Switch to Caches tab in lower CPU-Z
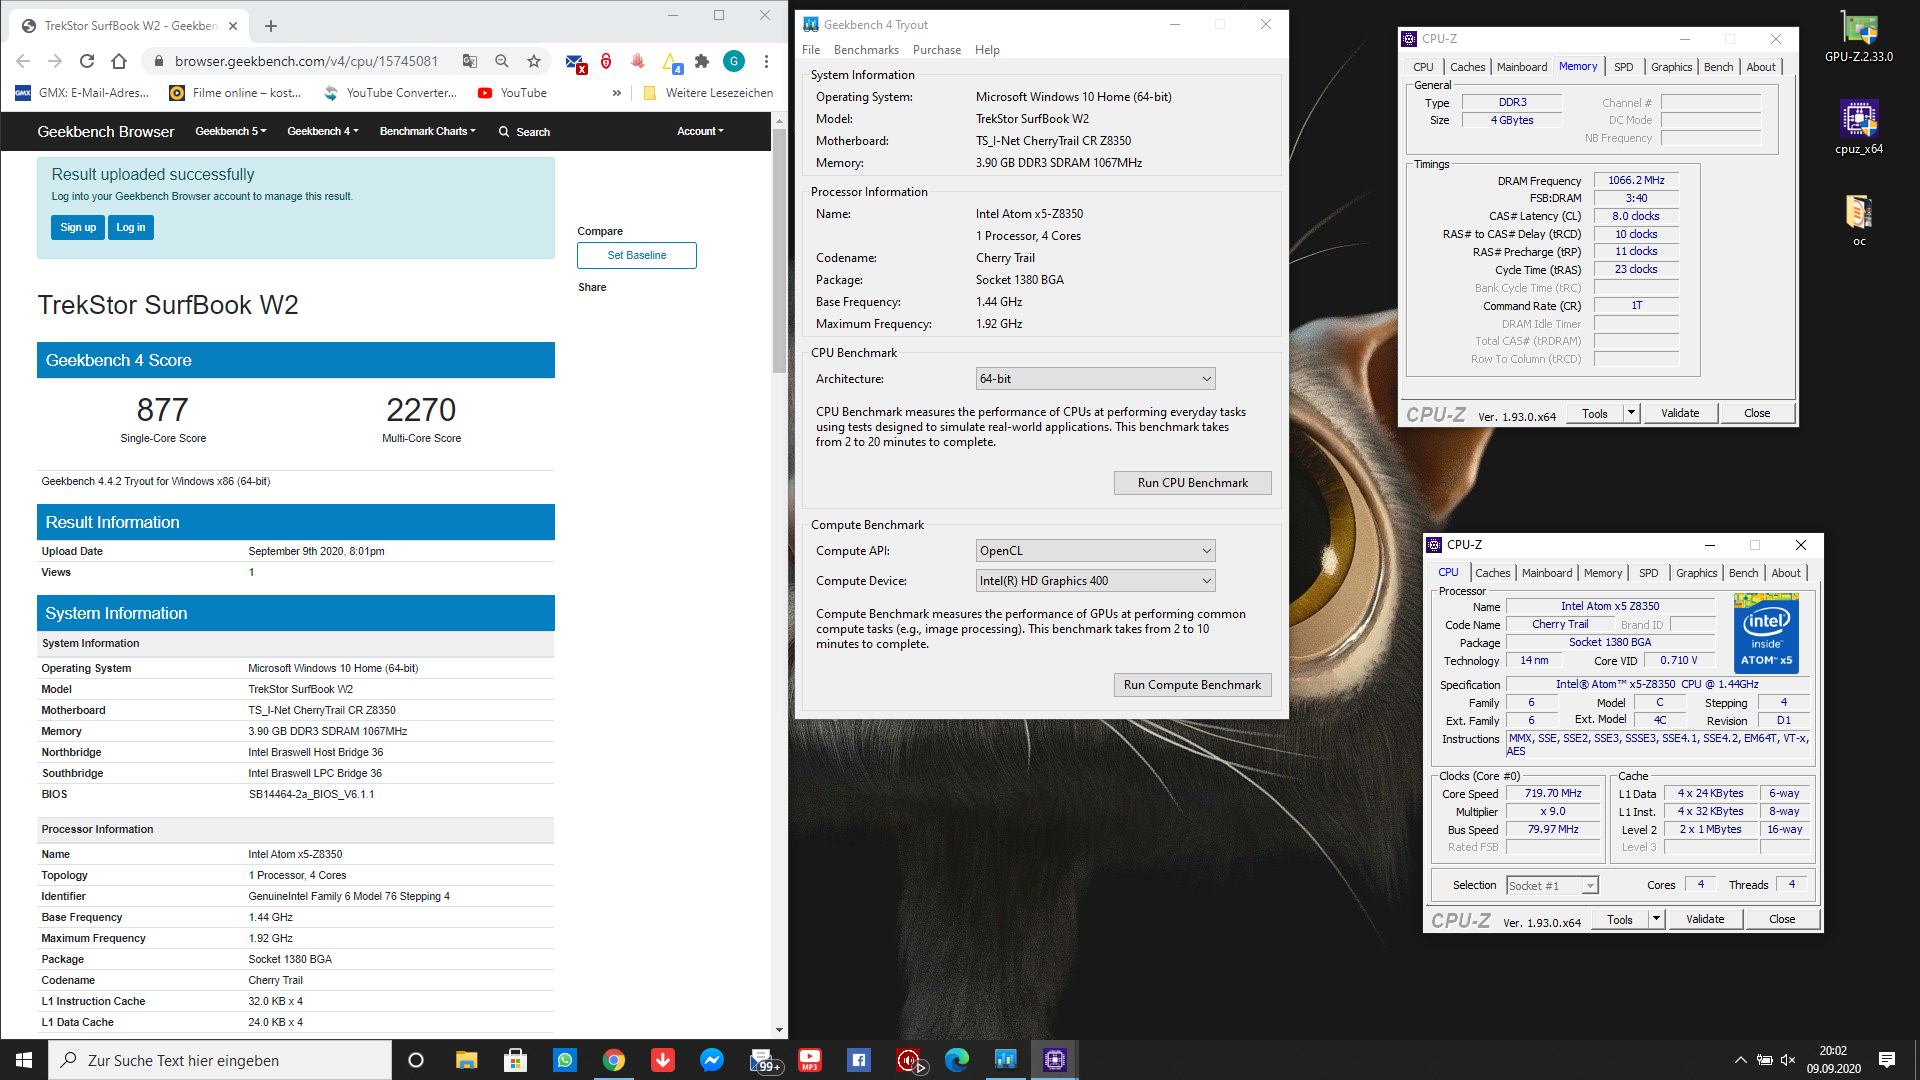Viewport: 1920px width, 1080px height. click(1492, 573)
